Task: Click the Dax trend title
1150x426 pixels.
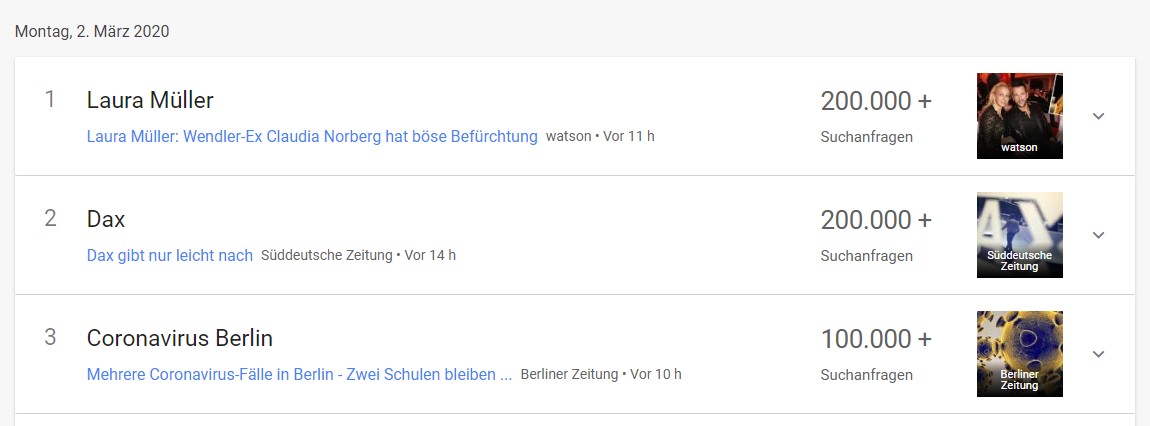Action: coord(106,219)
